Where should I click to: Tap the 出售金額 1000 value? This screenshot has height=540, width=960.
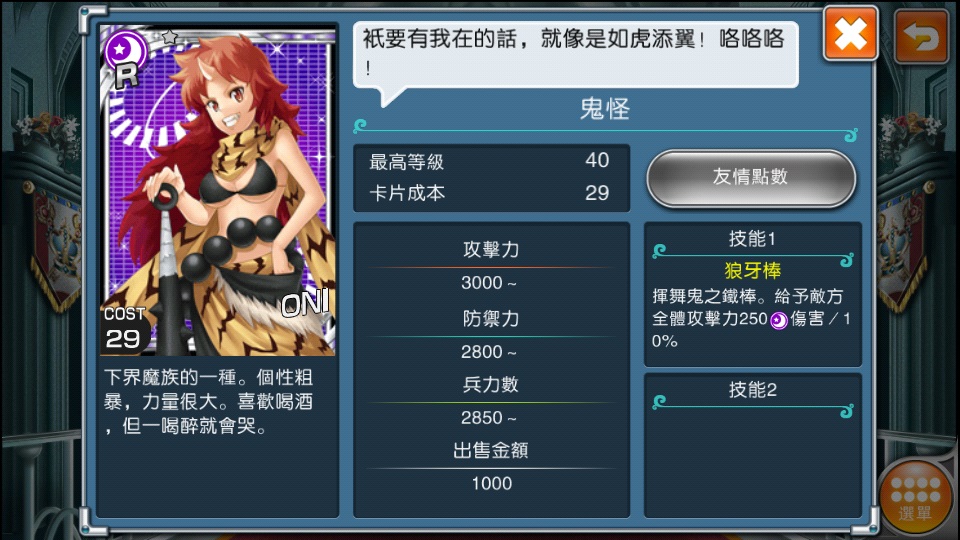point(492,484)
